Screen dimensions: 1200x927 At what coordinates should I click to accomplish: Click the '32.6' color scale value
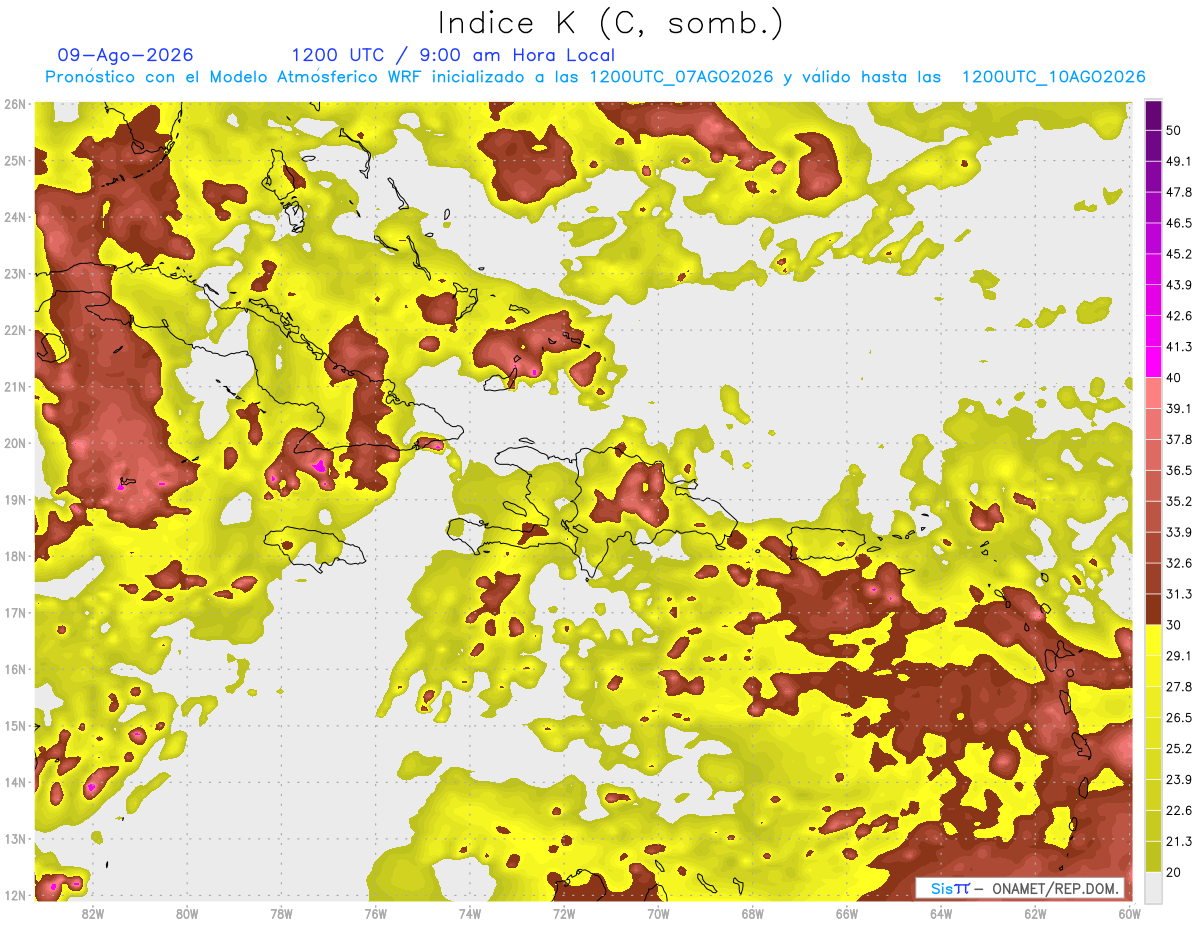click(1179, 563)
